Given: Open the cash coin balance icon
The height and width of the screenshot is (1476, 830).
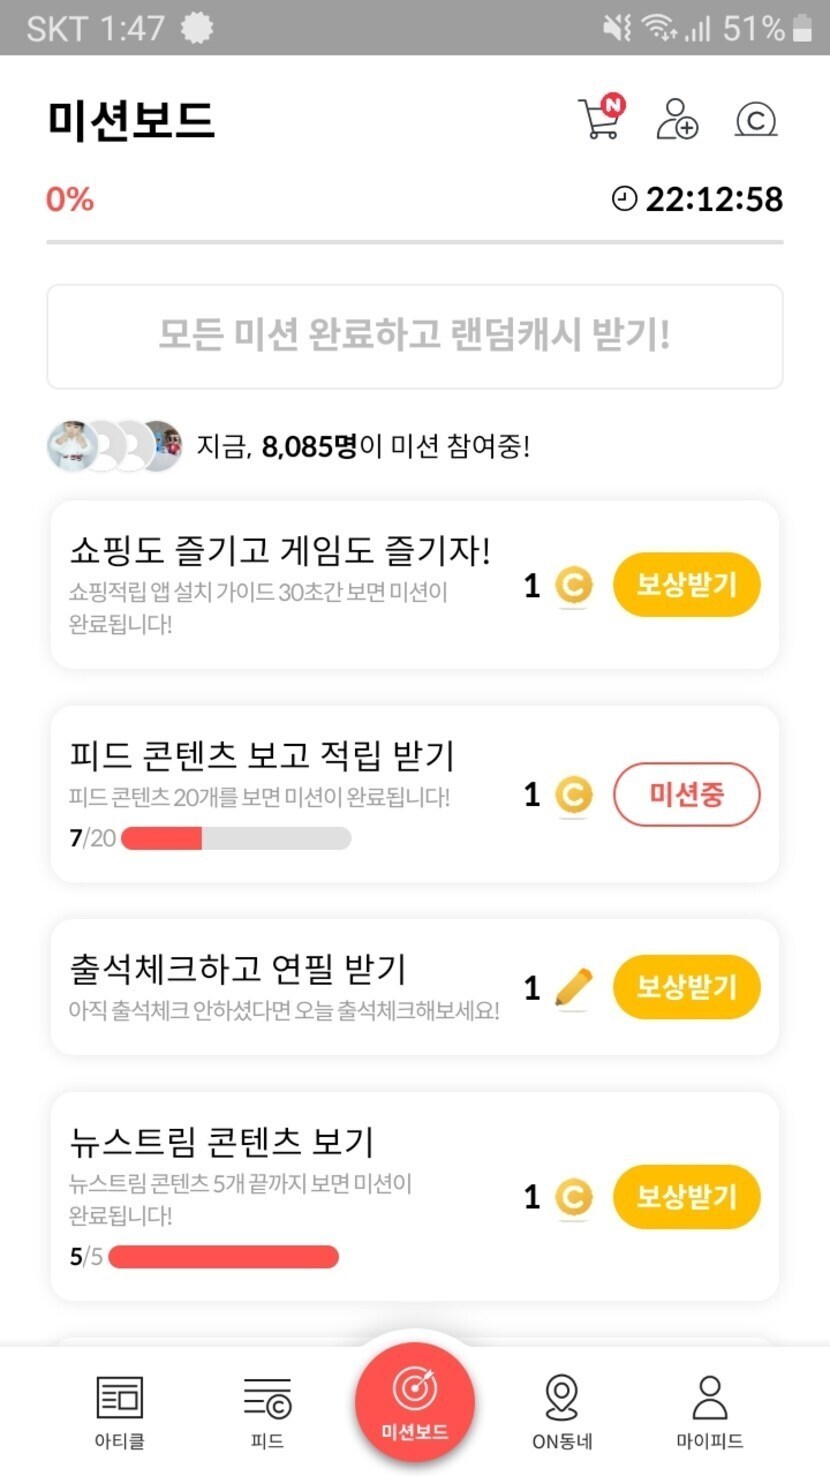Looking at the screenshot, I should (x=755, y=120).
